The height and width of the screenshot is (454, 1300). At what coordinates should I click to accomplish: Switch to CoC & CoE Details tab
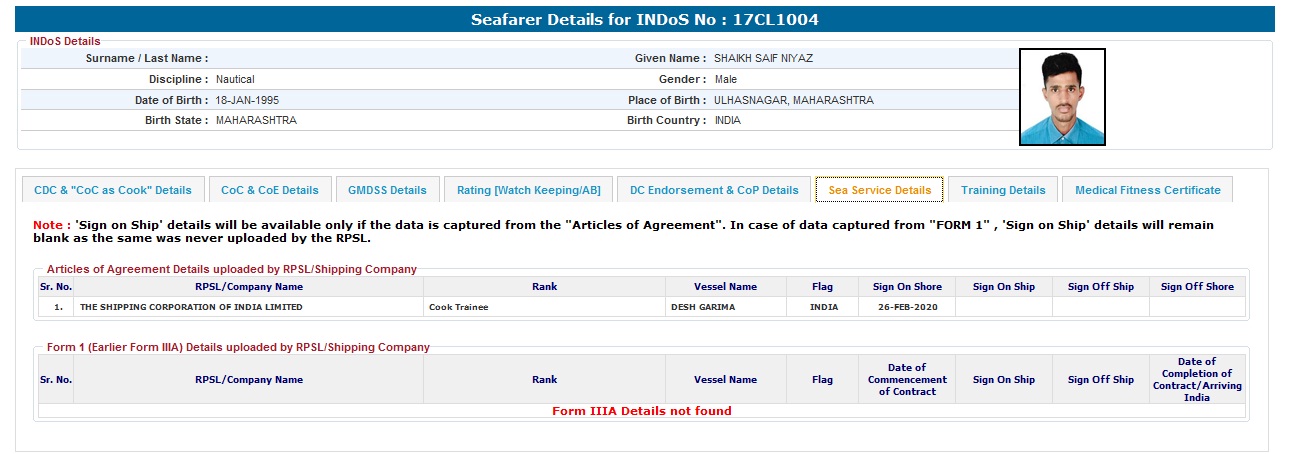pyautogui.click(x=270, y=190)
